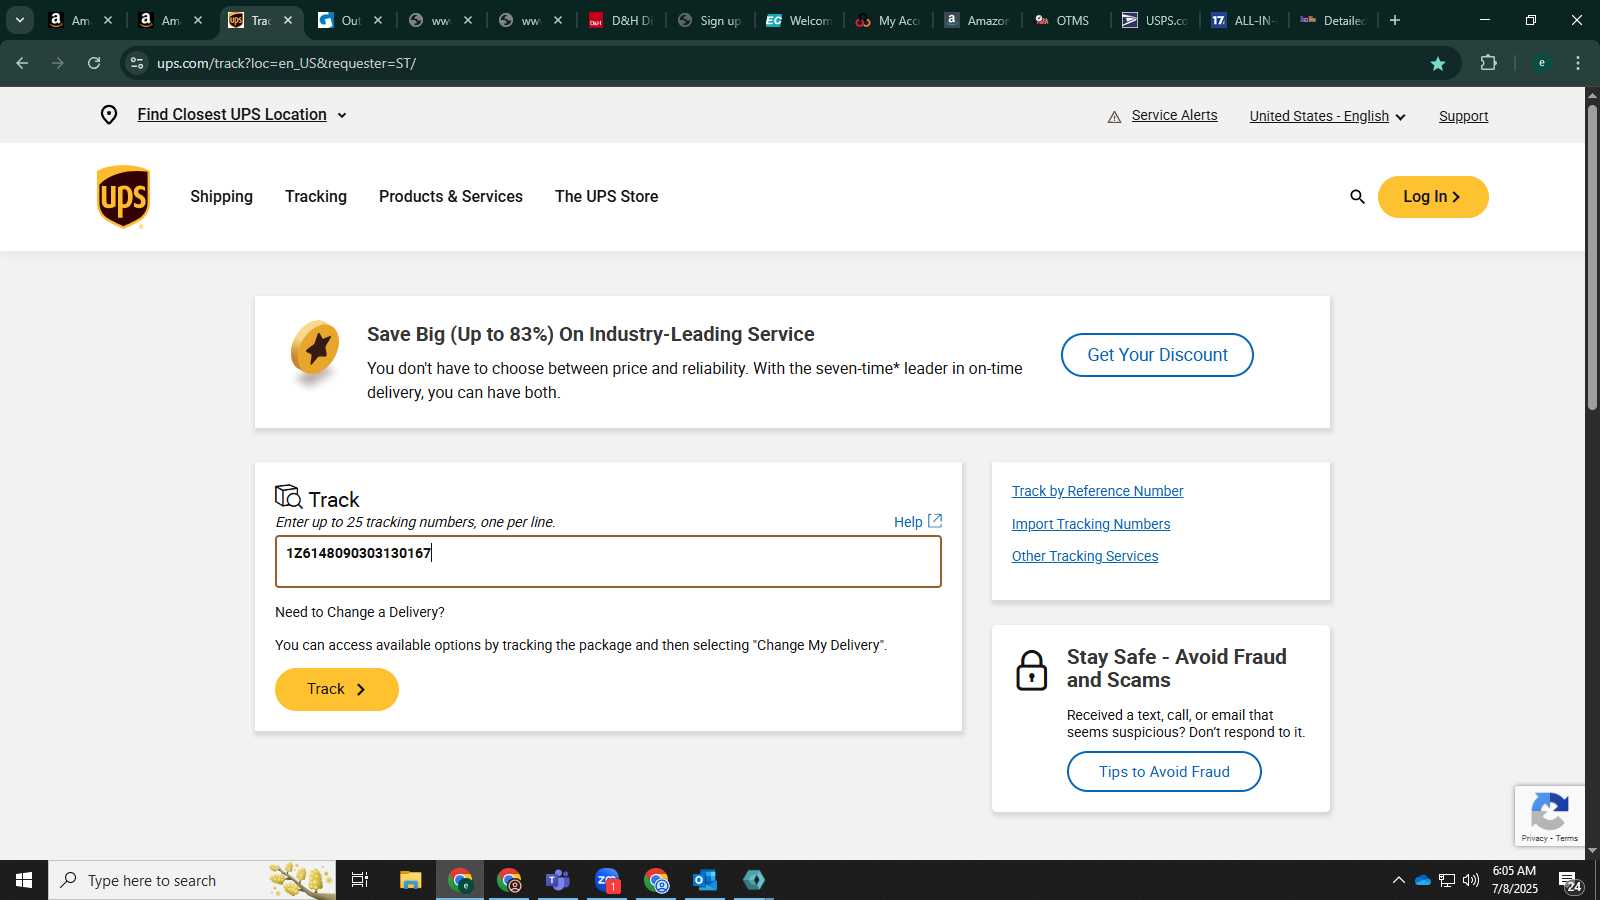This screenshot has width=1600, height=900.
Task: Open a new browser tab
Action: tap(1395, 20)
